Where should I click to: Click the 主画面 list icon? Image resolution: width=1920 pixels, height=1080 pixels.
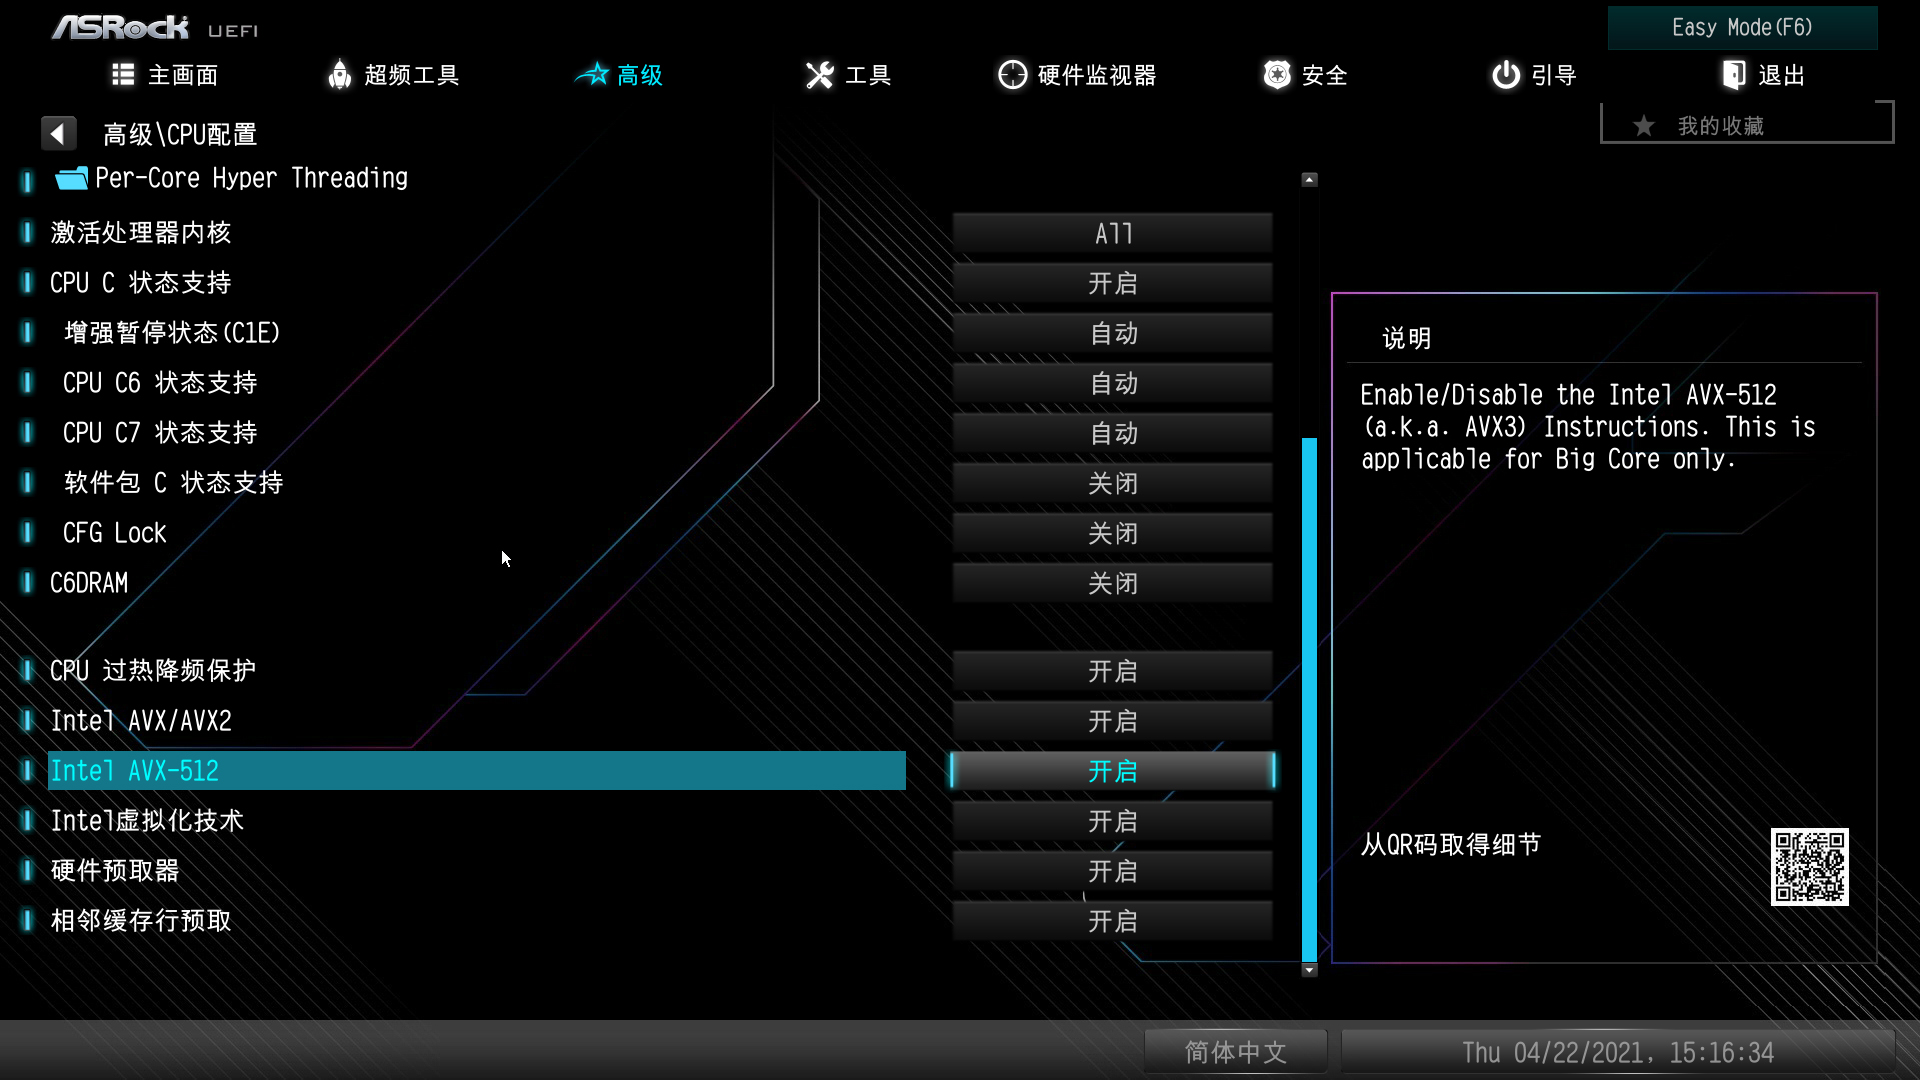click(x=123, y=75)
